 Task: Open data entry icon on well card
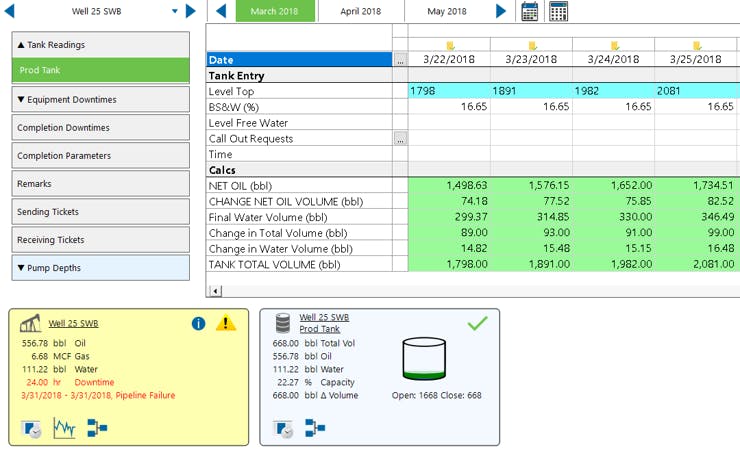click(x=32, y=429)
